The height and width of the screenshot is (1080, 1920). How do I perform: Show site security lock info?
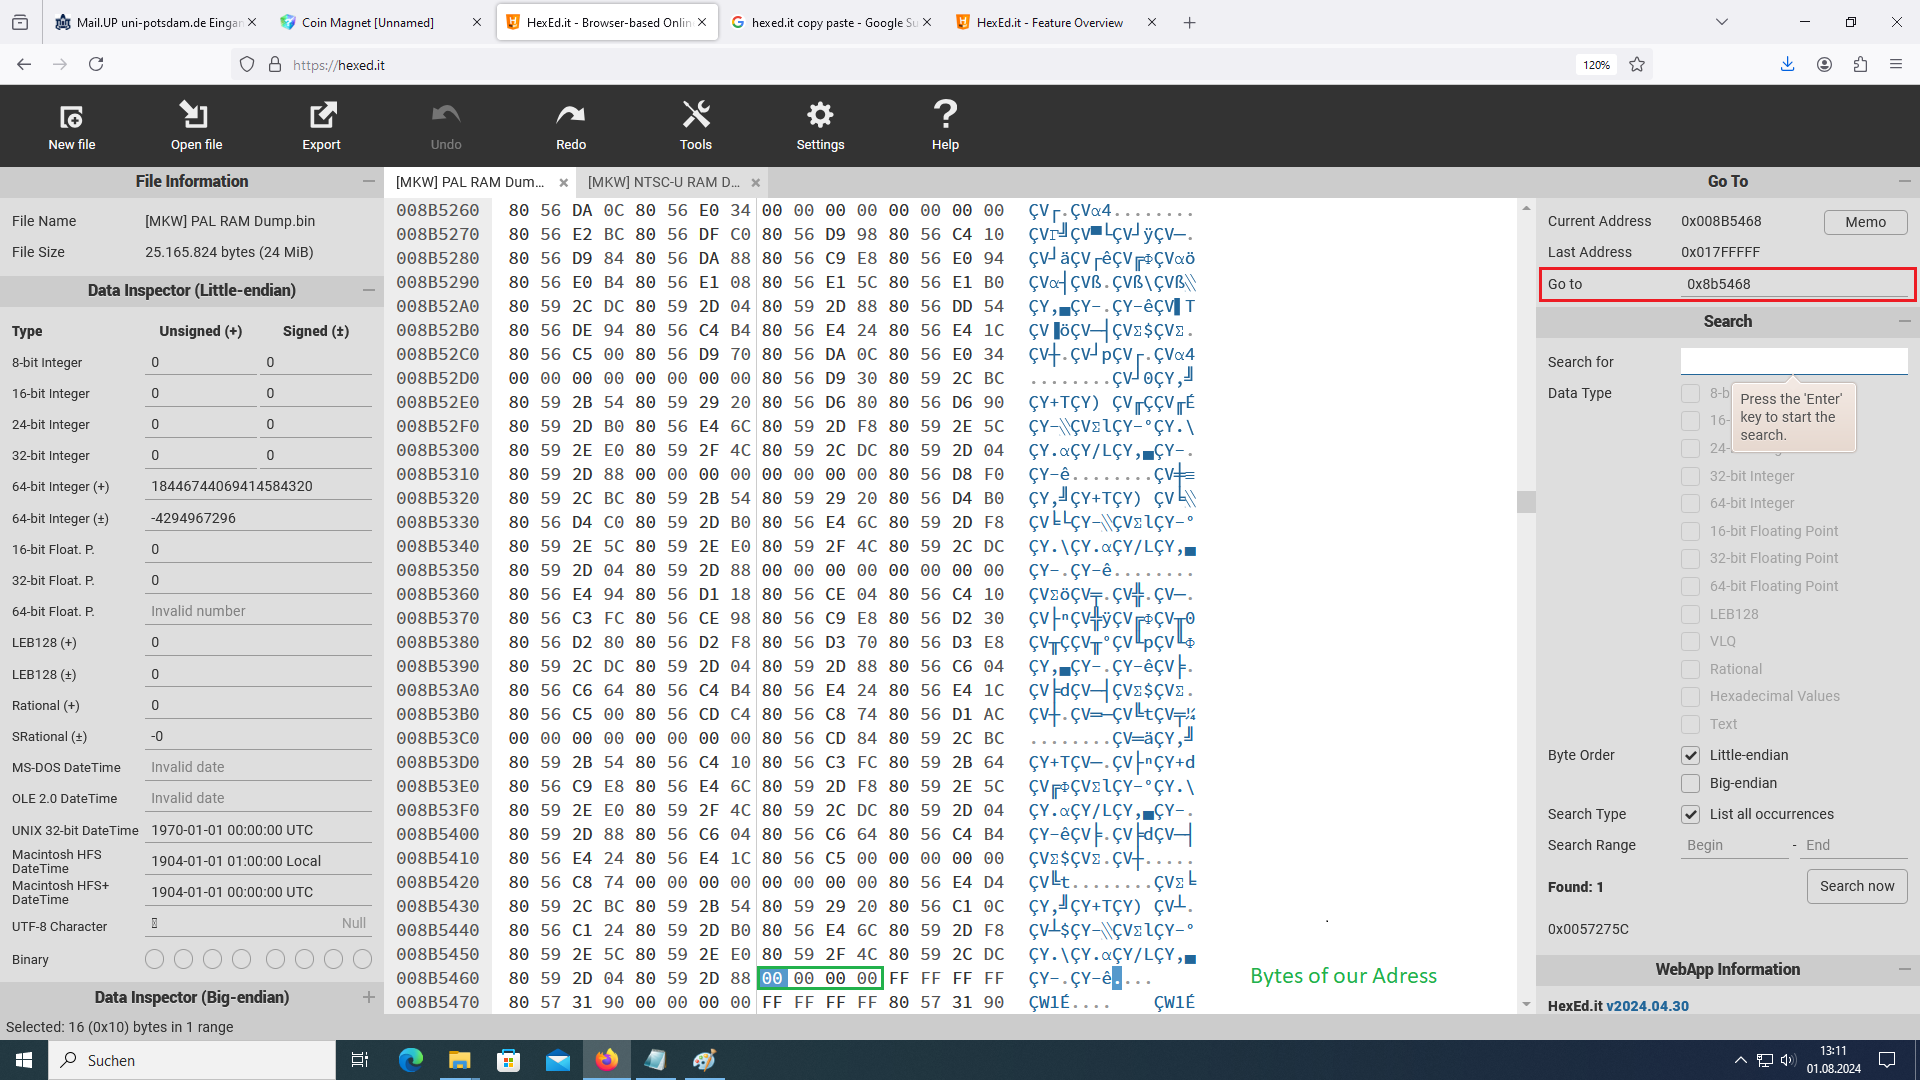pos(275,64)
